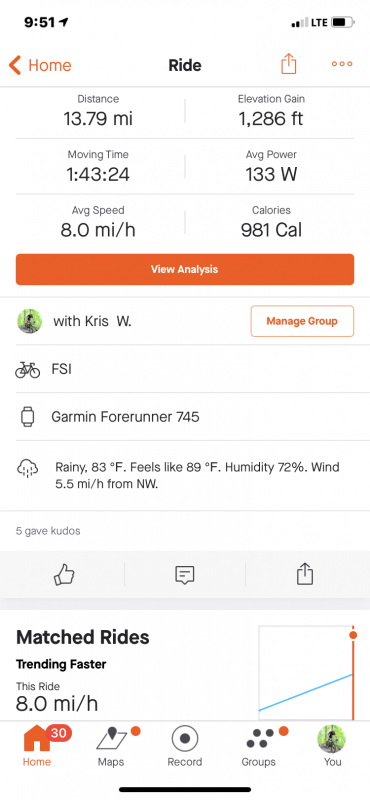This screenshot has height=800, width=370.
Task: View the 5 gave kudos list
Action: pos(48,531)
